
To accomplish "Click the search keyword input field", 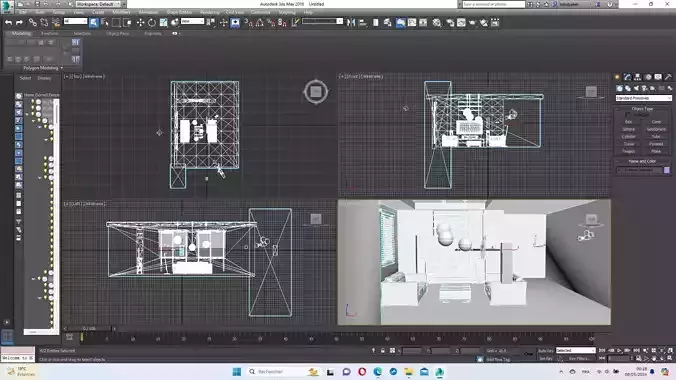I will (x=494, y=4).
